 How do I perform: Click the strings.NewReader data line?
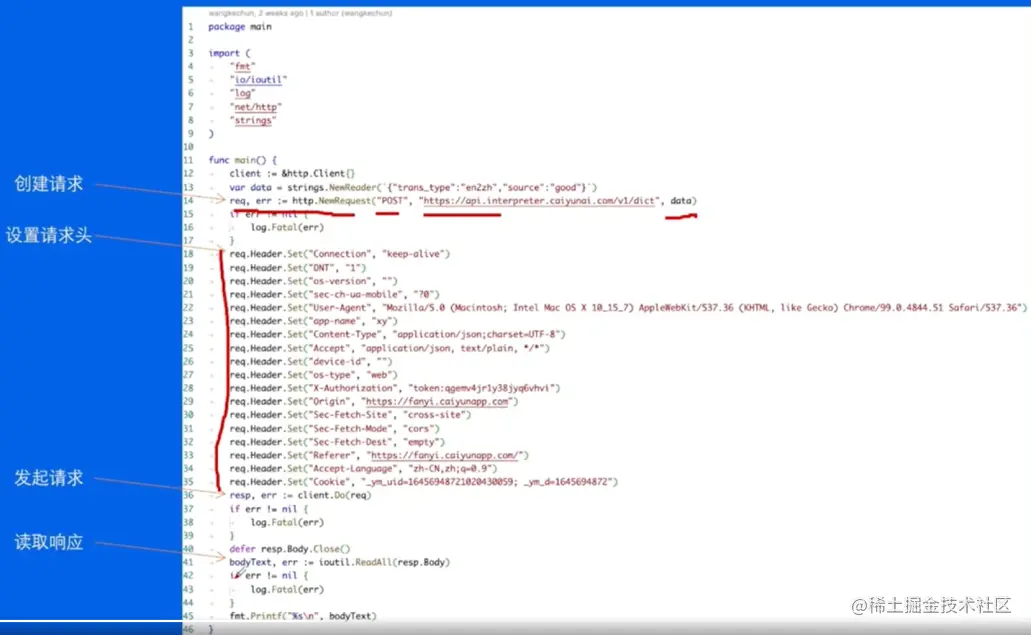coord(413,187)
